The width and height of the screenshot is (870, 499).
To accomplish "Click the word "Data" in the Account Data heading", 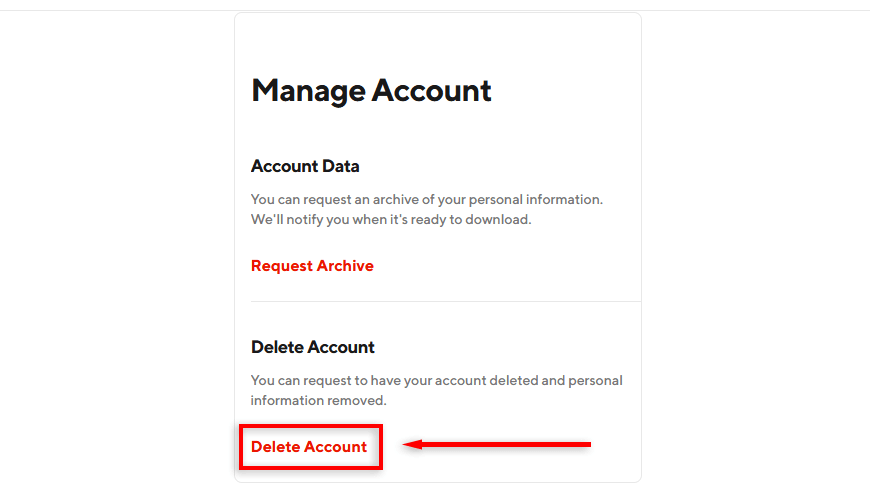I will coord(339,166).
